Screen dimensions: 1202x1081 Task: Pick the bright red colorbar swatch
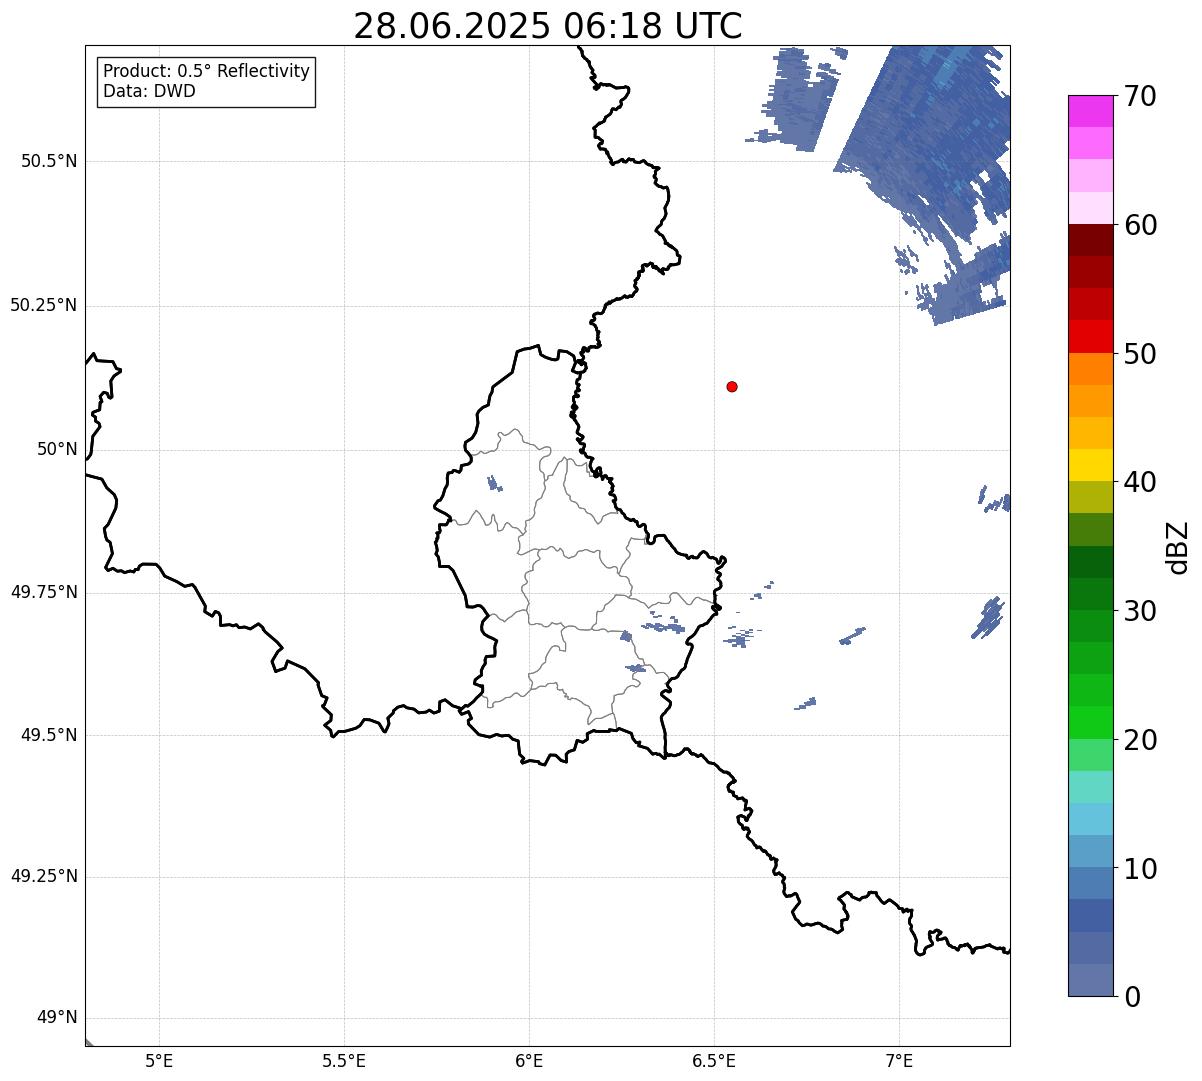coord(1090,337)
